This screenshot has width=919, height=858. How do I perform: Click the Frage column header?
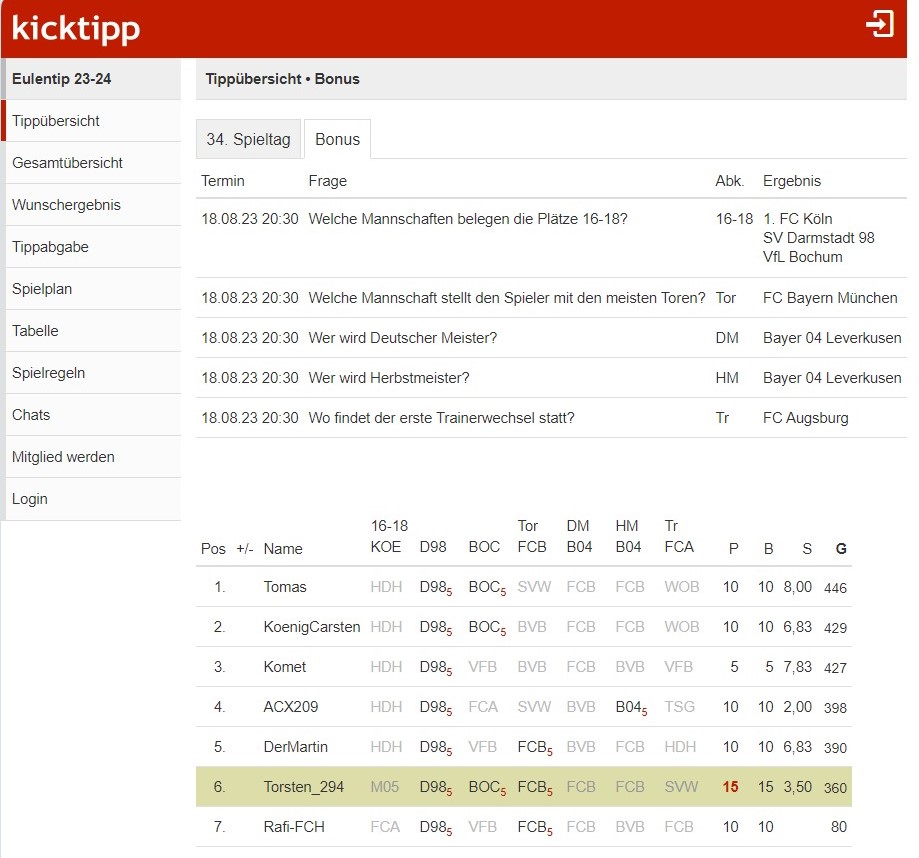[x=328, y=181]
